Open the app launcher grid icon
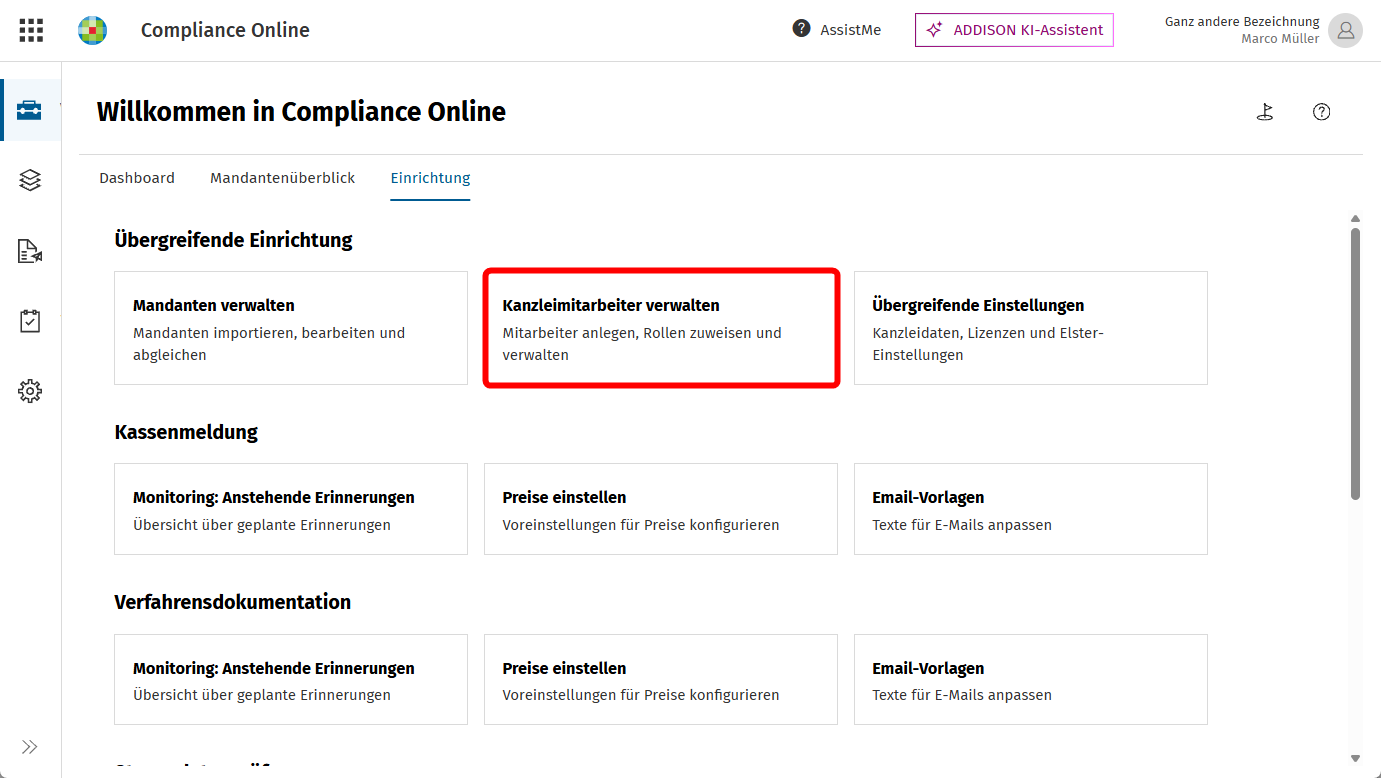 pos(31,30)
